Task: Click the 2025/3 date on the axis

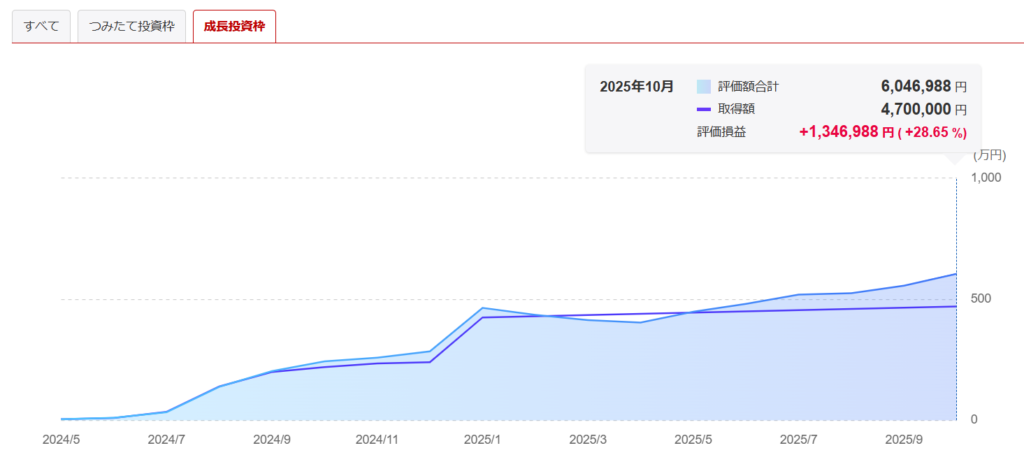Action: pos(588,438)
